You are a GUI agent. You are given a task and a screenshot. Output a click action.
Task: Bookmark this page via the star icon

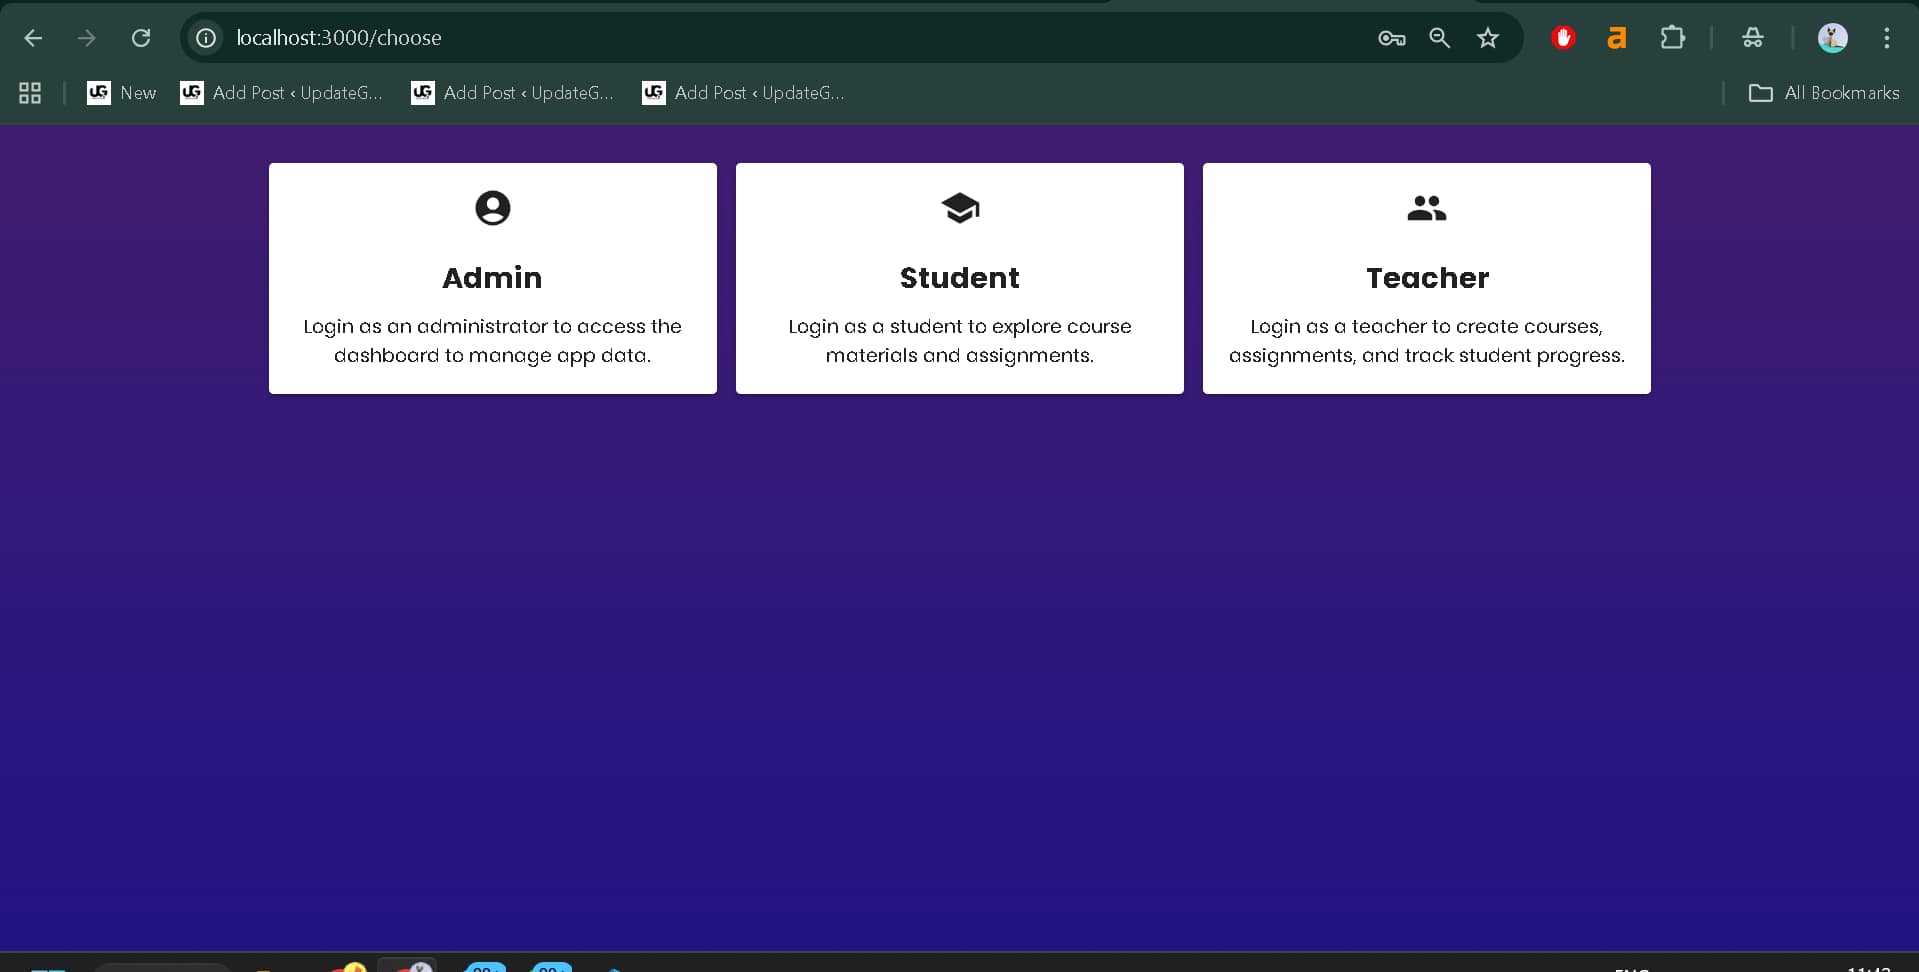point(1488,38)
